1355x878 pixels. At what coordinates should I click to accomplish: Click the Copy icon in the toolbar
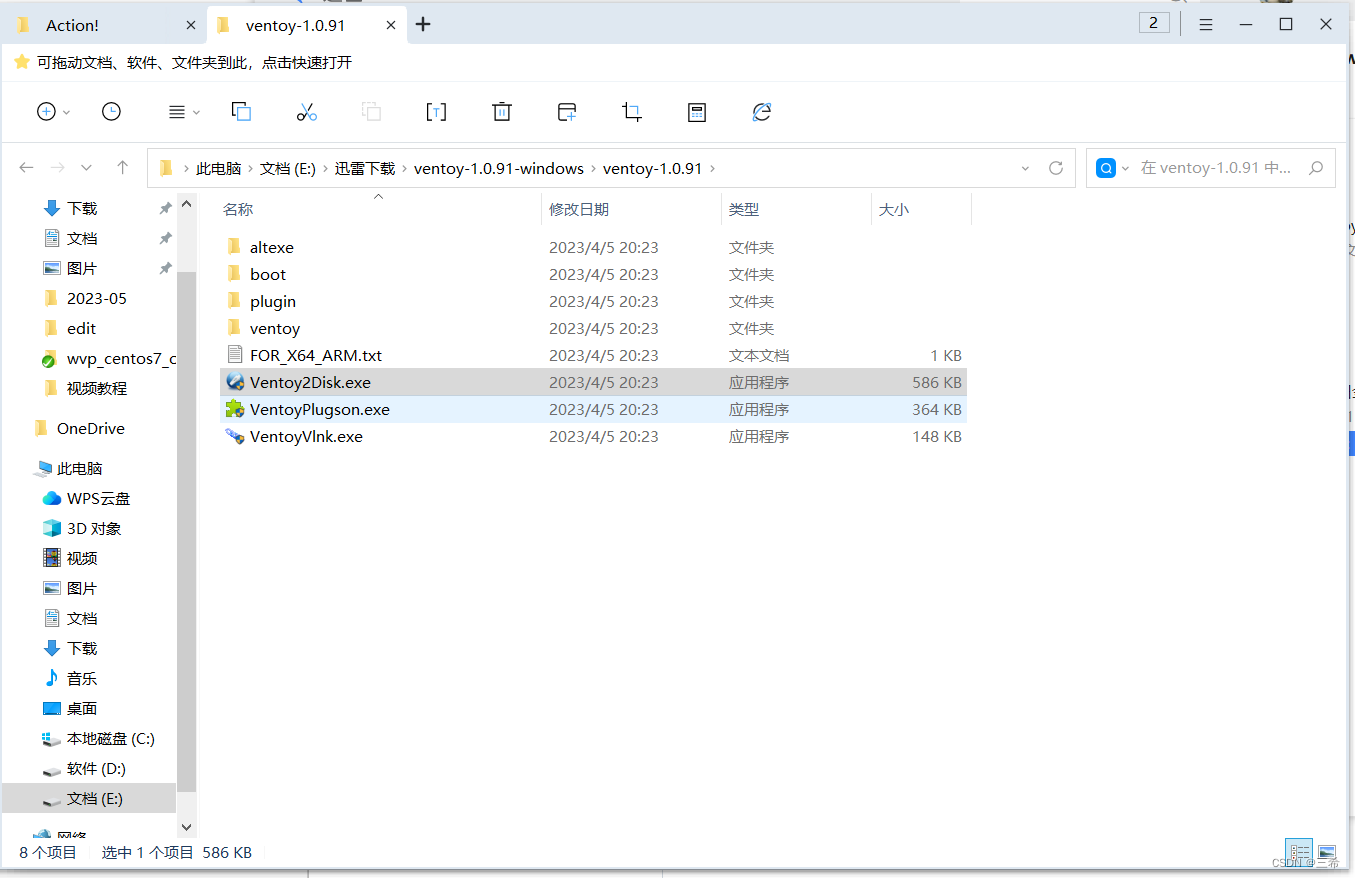pos(241,112)
